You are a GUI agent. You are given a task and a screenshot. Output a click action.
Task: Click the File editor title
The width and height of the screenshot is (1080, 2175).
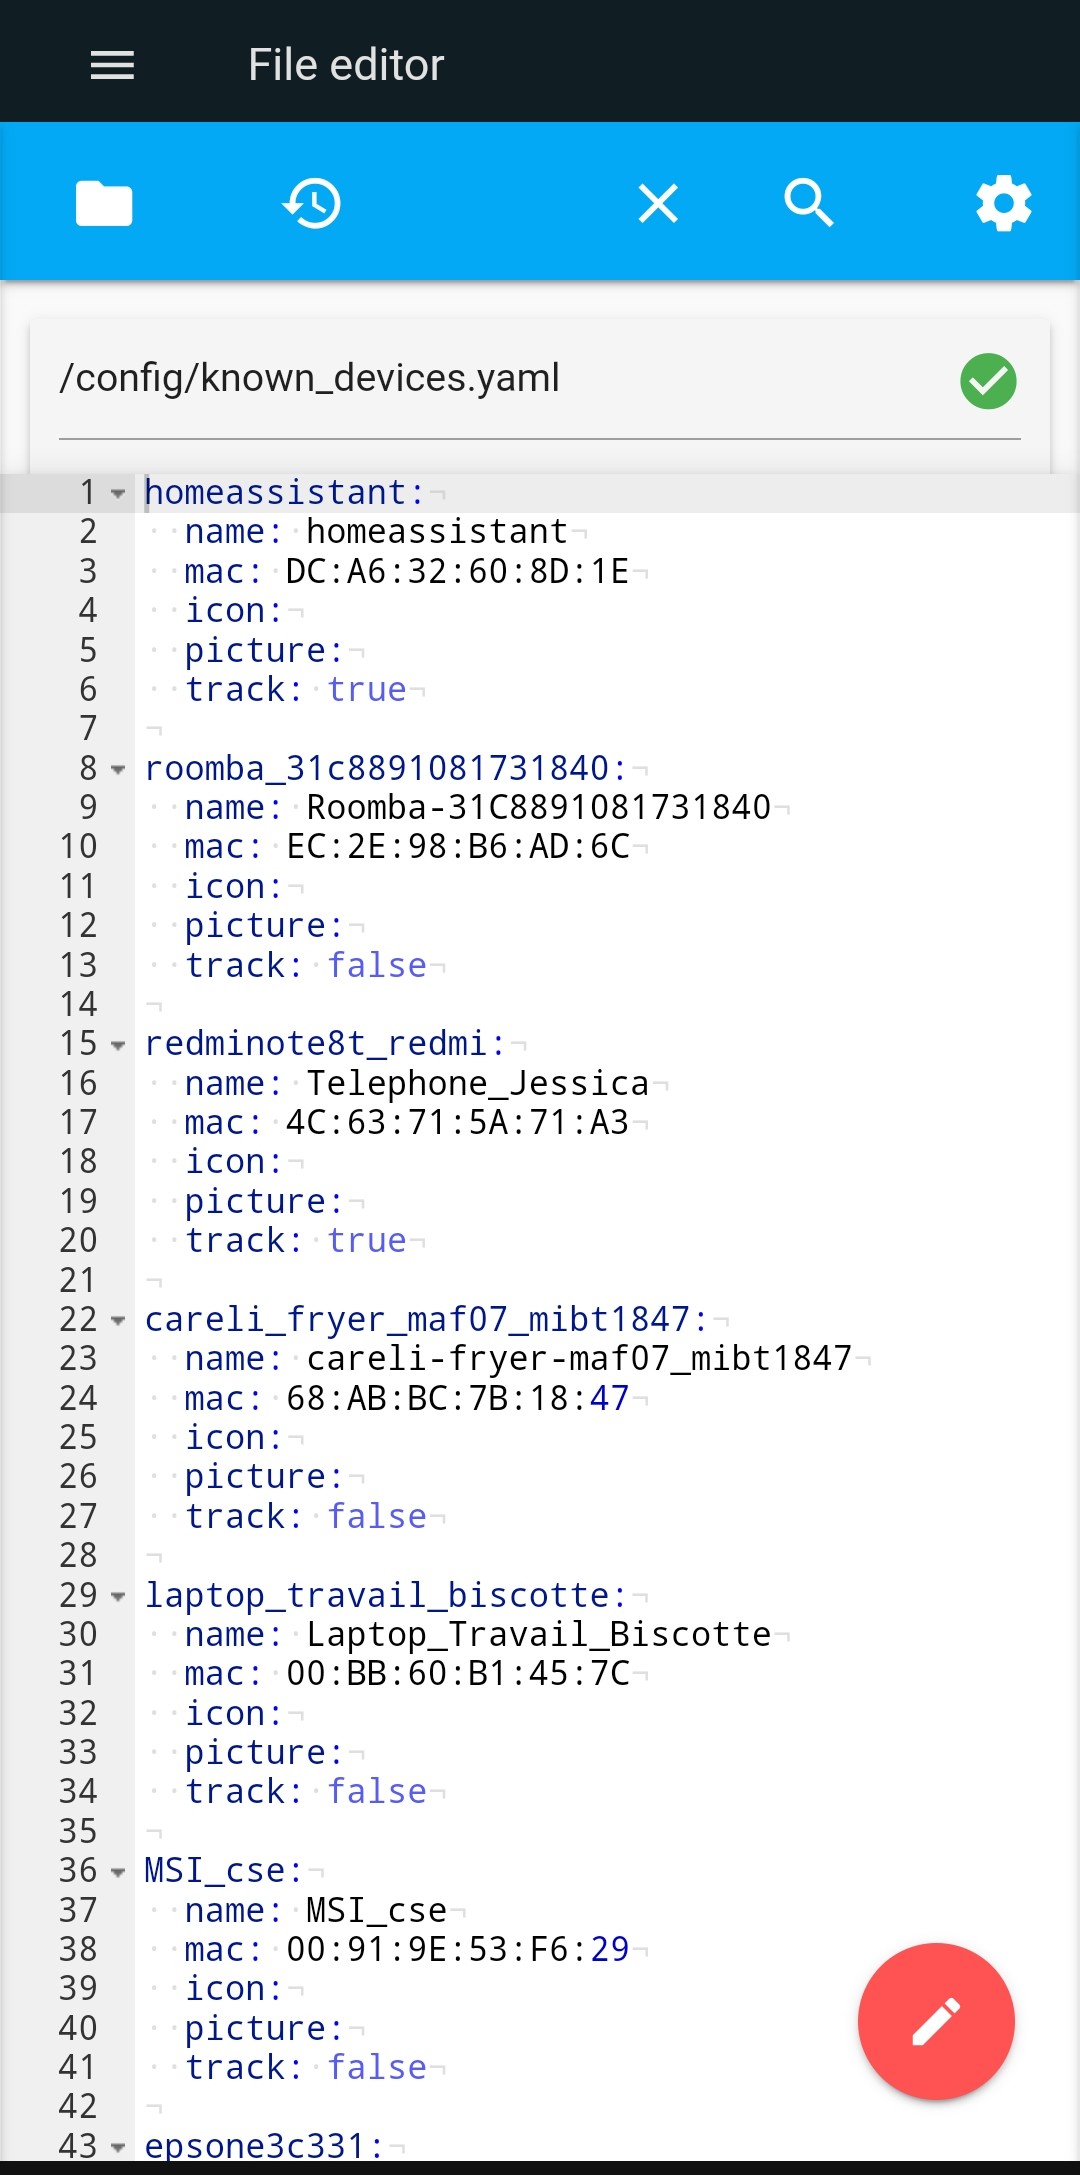tap(346, 65)
